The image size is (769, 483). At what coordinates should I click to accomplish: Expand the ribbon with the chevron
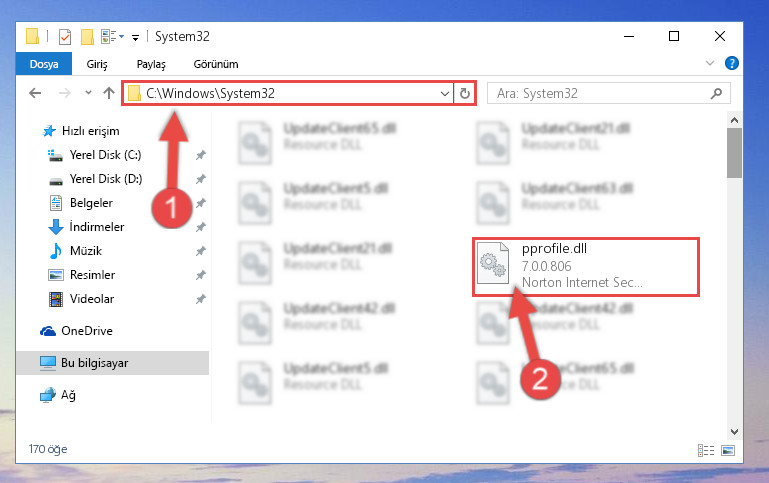point(709,63)
